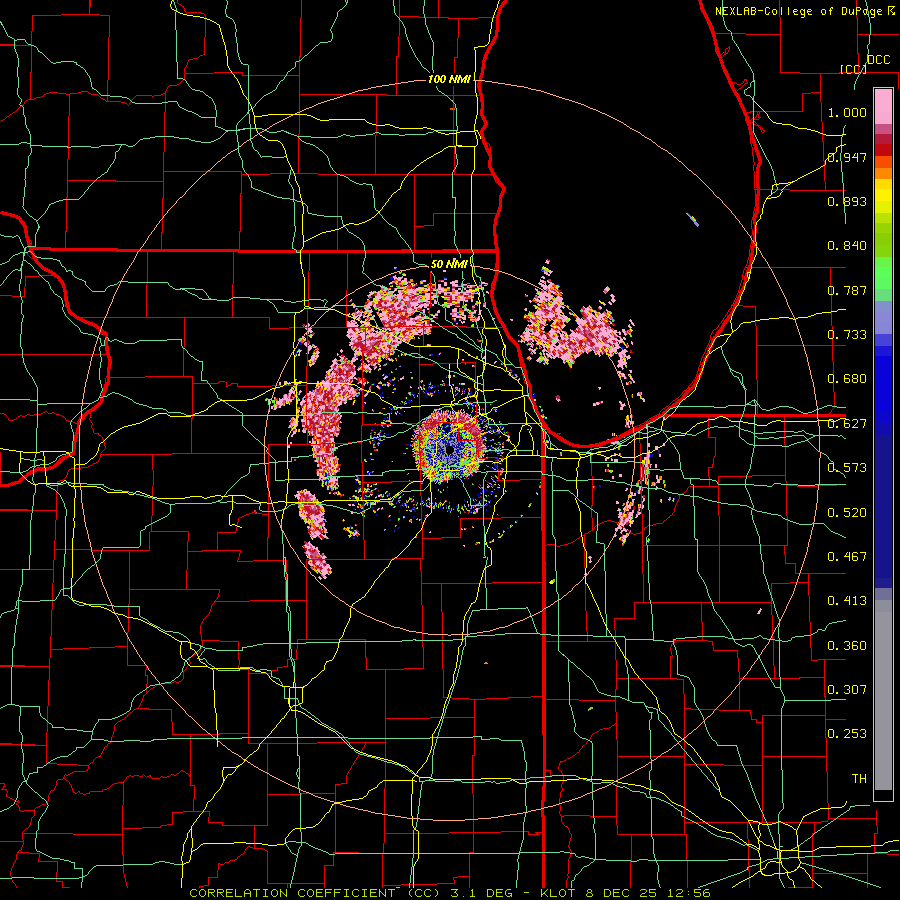Click the Correlation Coefficient caption at bottom

pos(450,893)
